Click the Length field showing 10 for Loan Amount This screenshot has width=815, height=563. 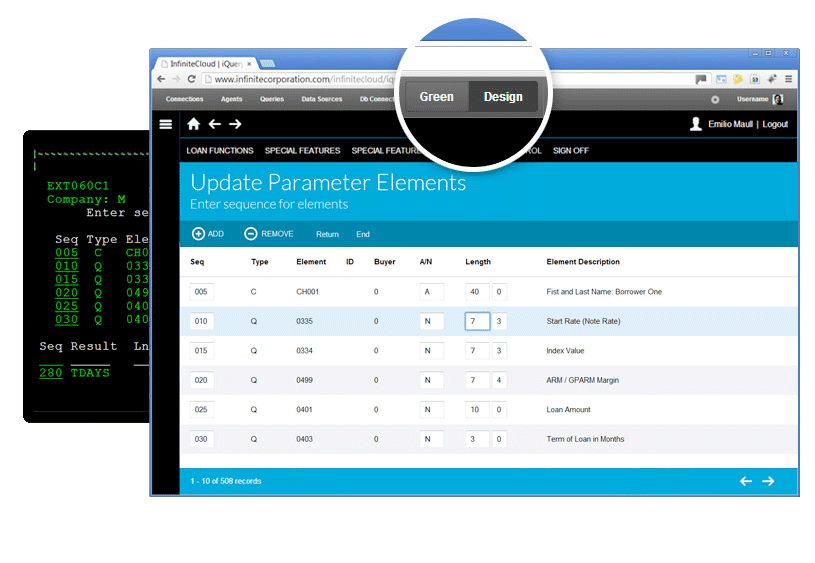[x=477, y=410]
